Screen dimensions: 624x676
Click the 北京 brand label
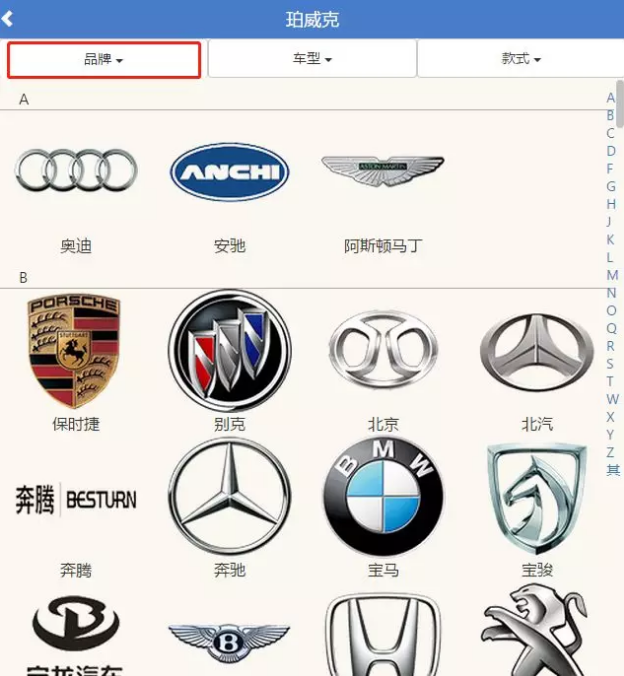tap(383, 424)
